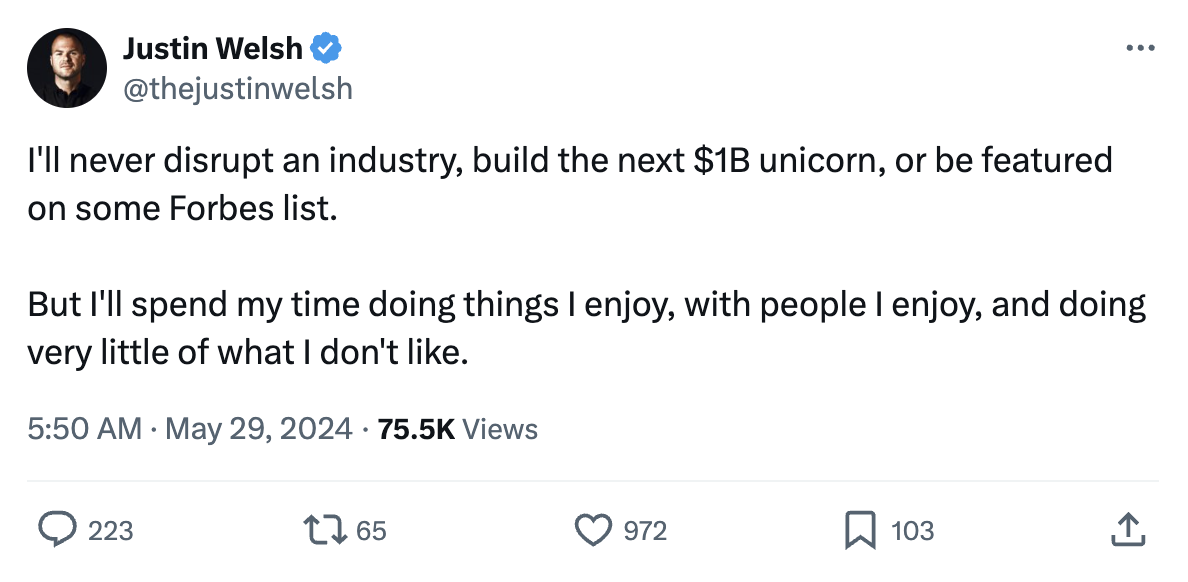Screen dimensions: 1188x582
Task: Open Justin Welsh's profile picture
Action: (67, 67)
